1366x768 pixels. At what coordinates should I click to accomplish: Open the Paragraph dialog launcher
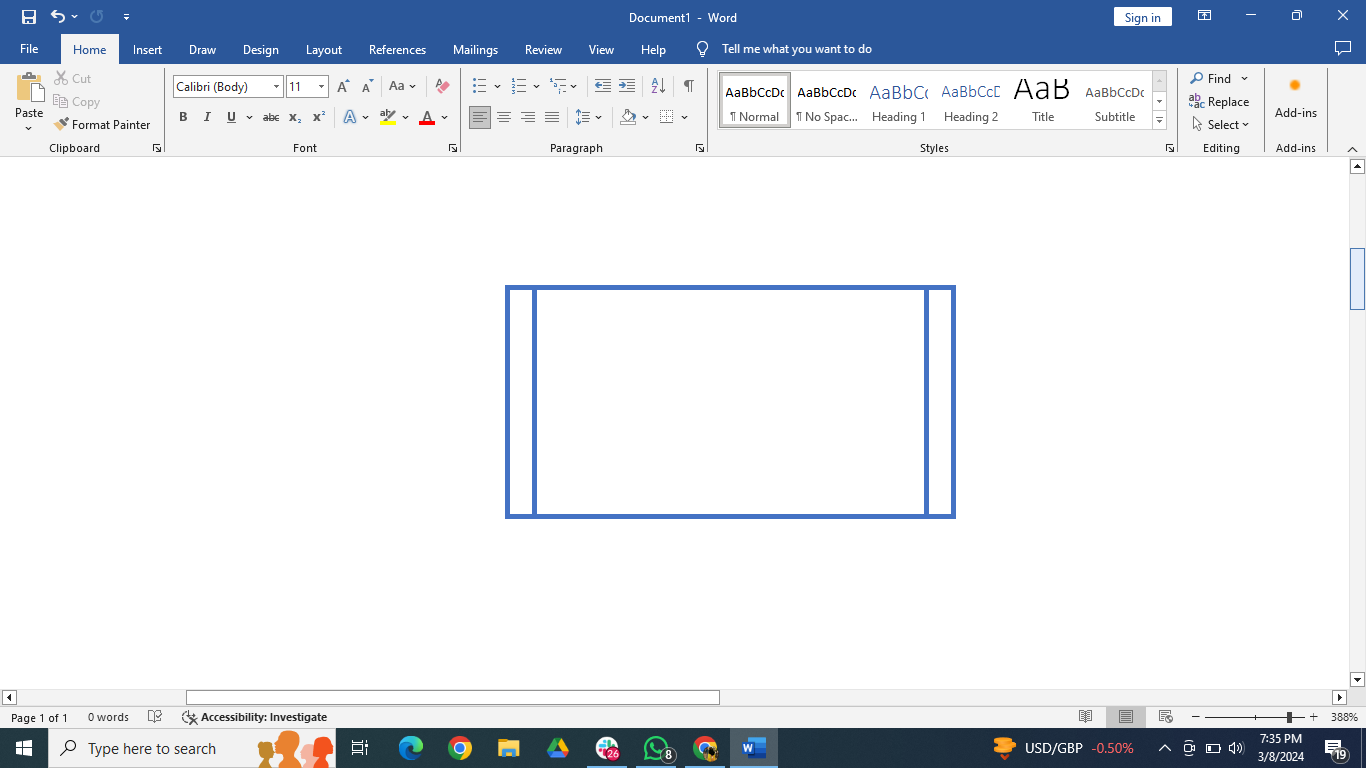pyautogui.click(x=700, y=148)
